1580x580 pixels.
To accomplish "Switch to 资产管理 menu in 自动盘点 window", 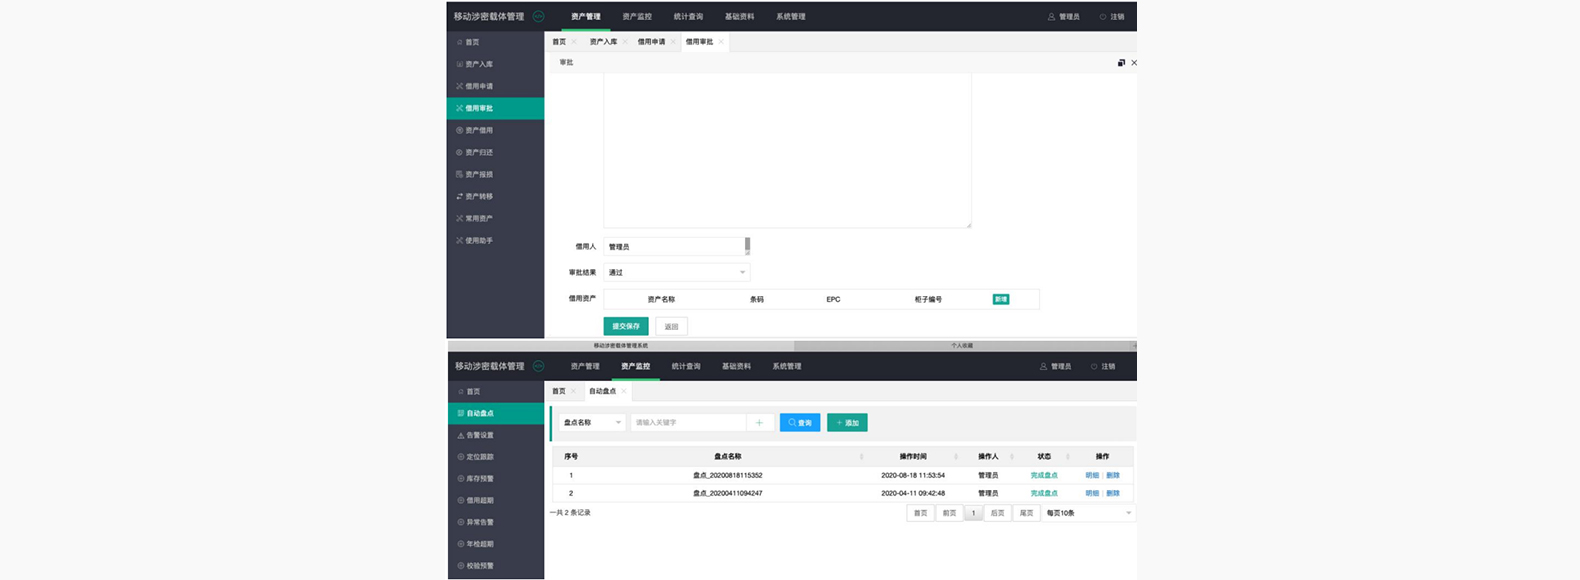I will click(585, 367).
